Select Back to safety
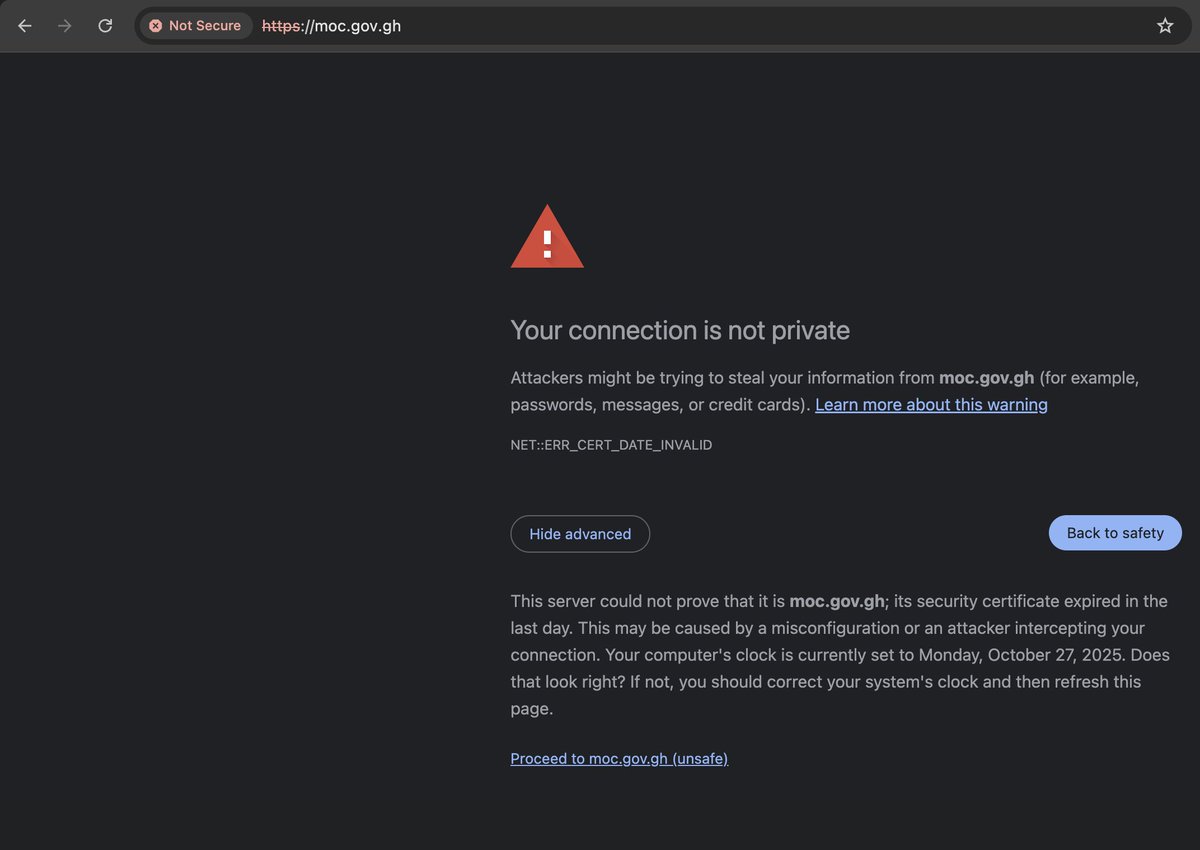This screenshot has height=850, width=1200. coord(1114,533)
